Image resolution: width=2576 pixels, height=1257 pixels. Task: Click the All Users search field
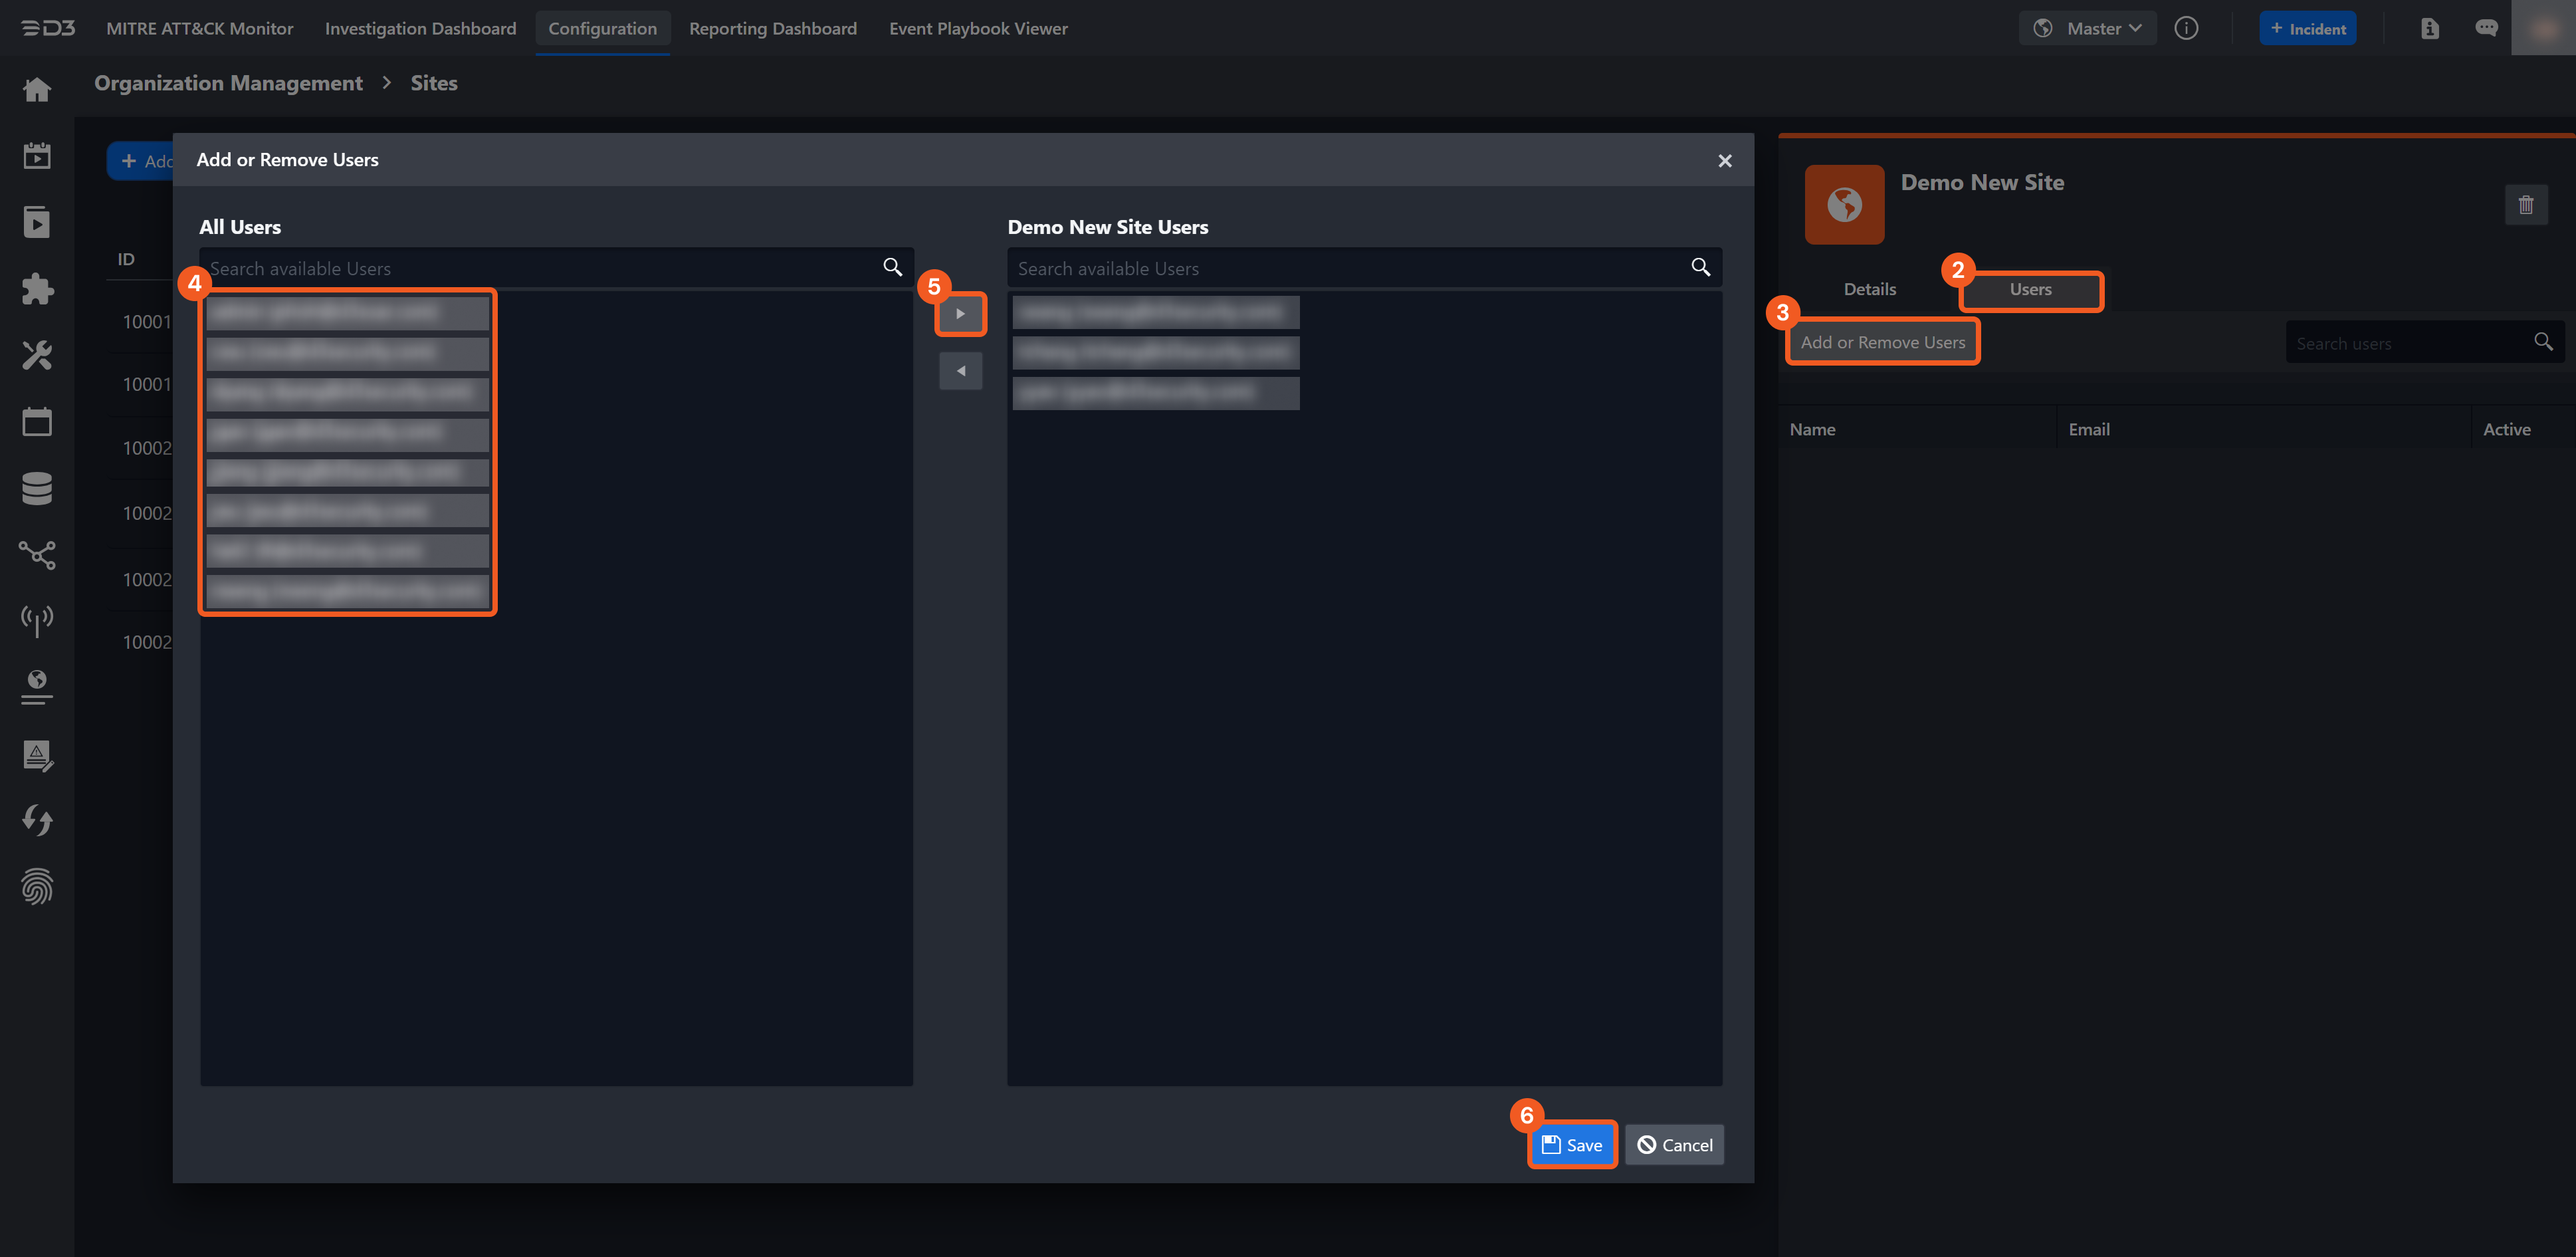click(x=540, y=268)
